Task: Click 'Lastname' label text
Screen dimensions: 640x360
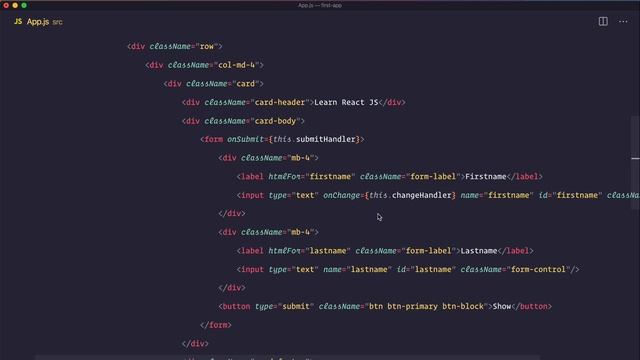Action: tap(479, 251)
